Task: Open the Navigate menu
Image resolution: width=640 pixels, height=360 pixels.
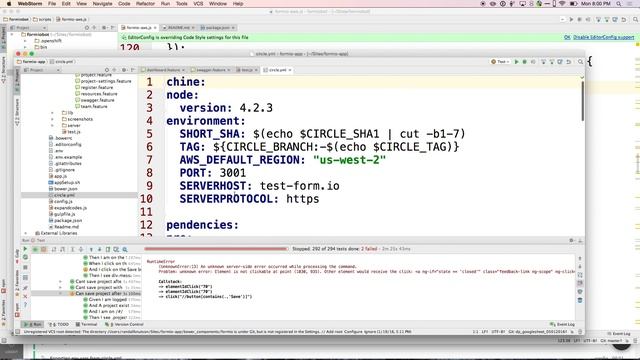Action: pos(102,4)
